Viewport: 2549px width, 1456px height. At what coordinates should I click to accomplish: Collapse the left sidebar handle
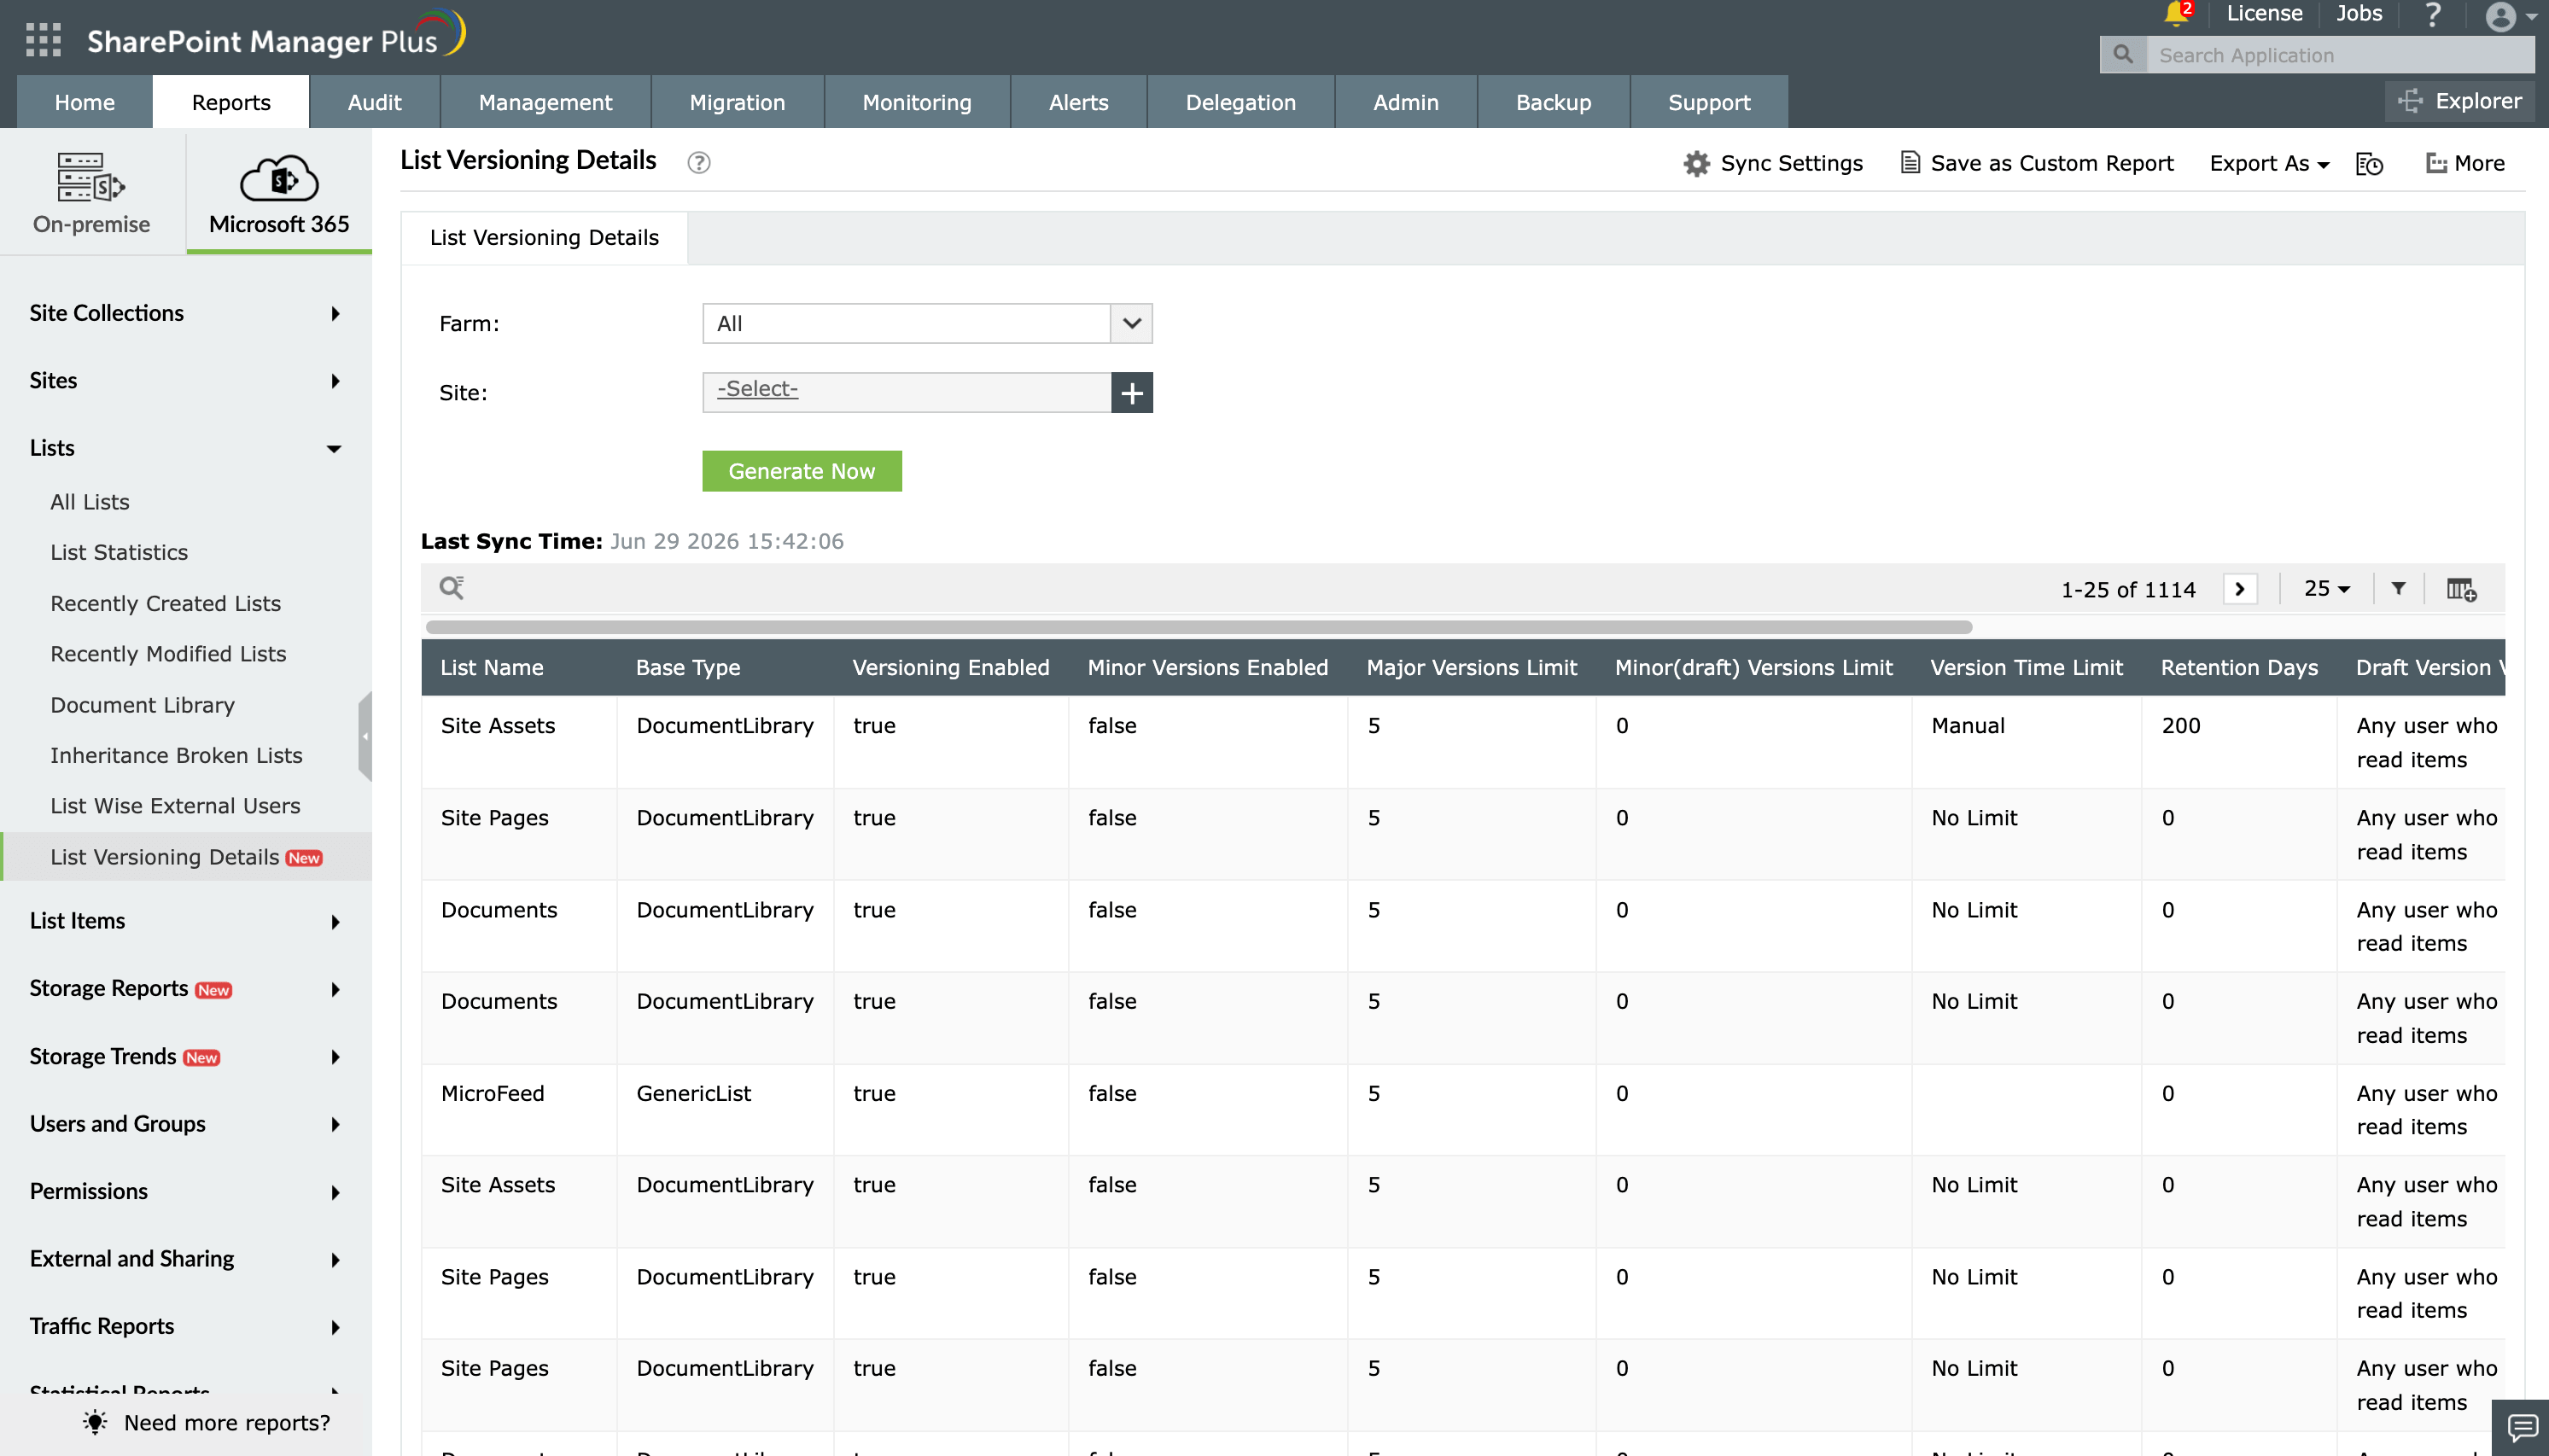365,736
